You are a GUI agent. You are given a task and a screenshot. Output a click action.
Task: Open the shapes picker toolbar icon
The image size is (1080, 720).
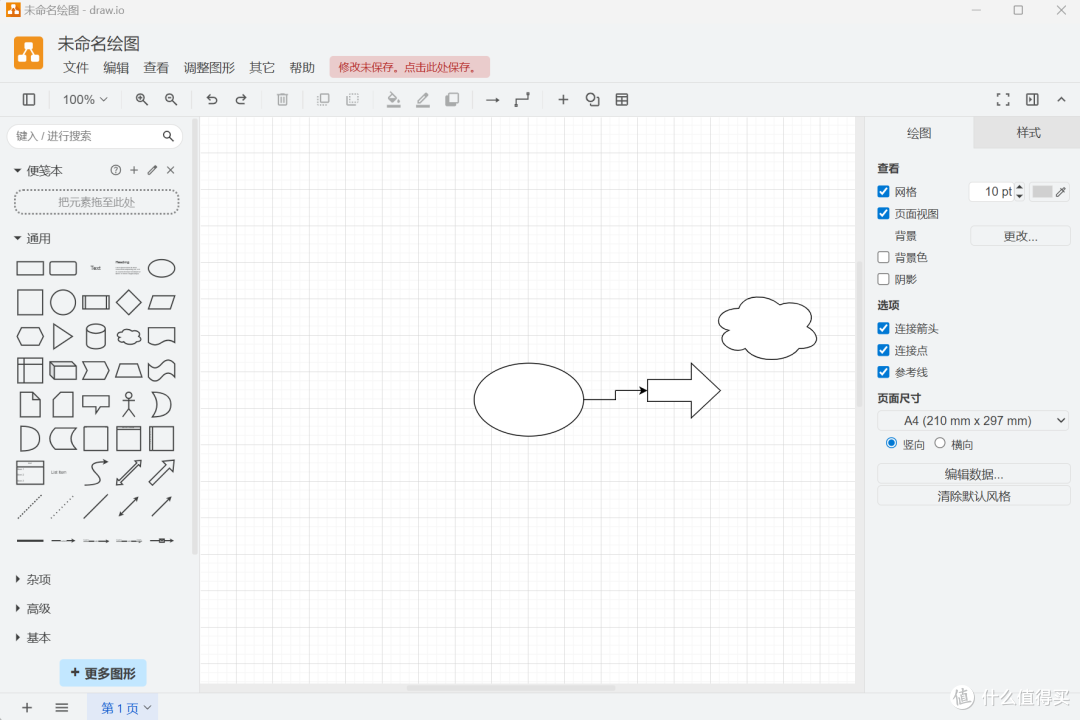[x=592, y=100]
